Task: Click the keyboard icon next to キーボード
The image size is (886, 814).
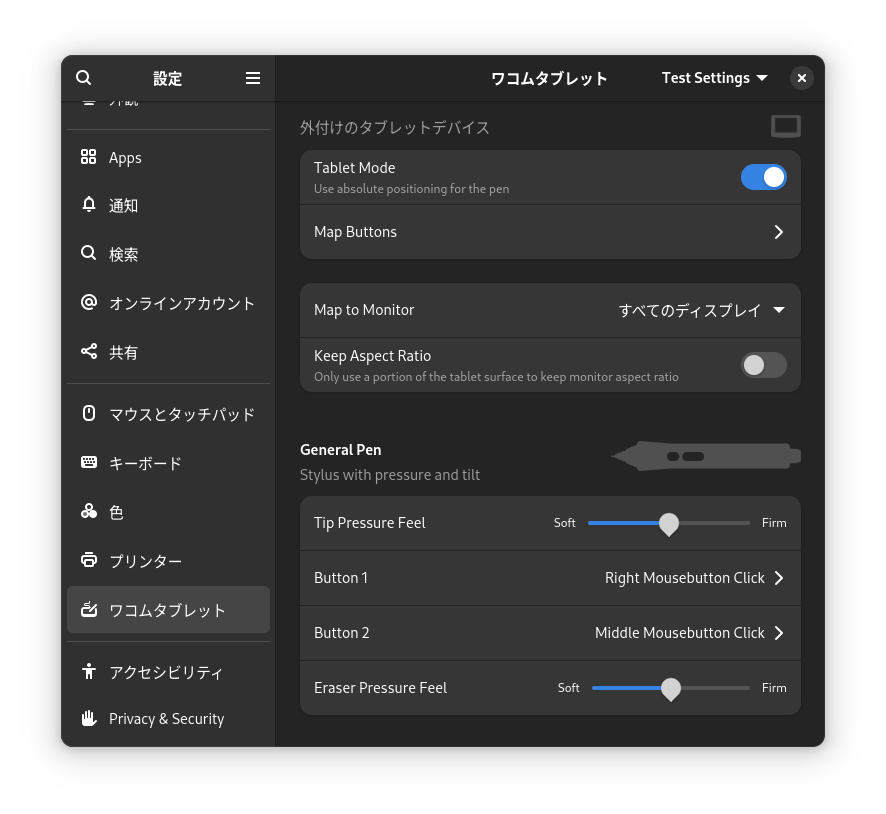Action: click(89, 462)
